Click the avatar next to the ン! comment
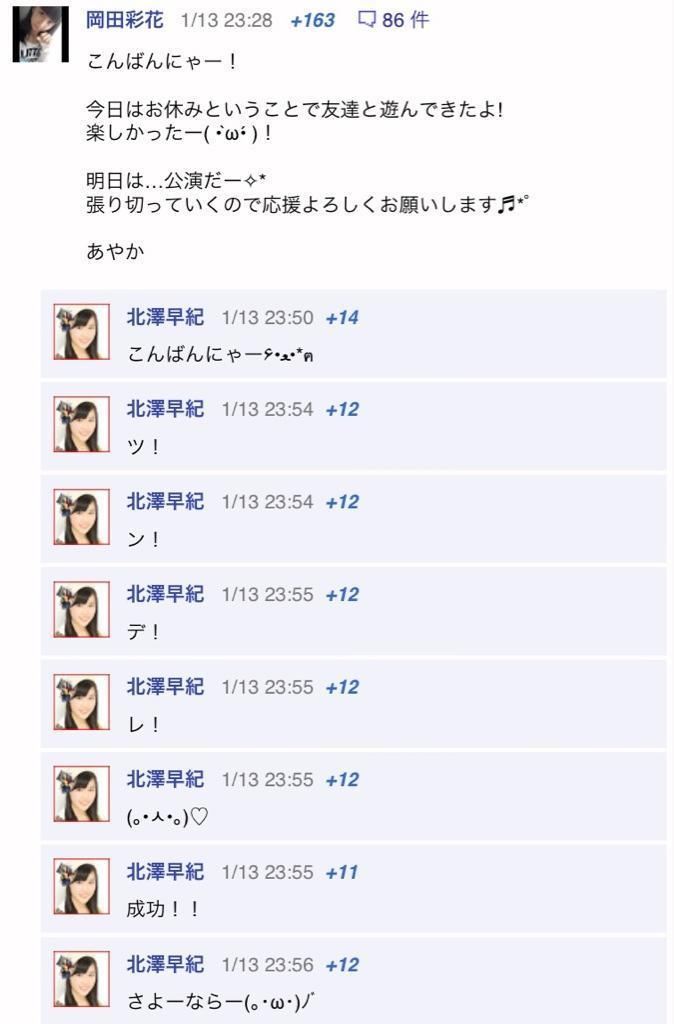This screenshot has height=1024, width=674. pos(82,517)
